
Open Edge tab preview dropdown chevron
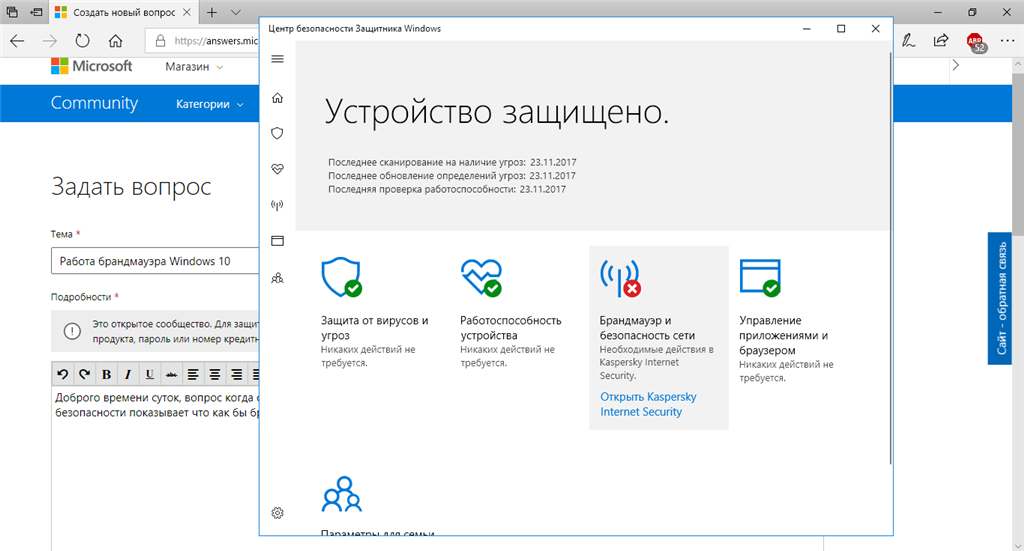coord(236,12)
